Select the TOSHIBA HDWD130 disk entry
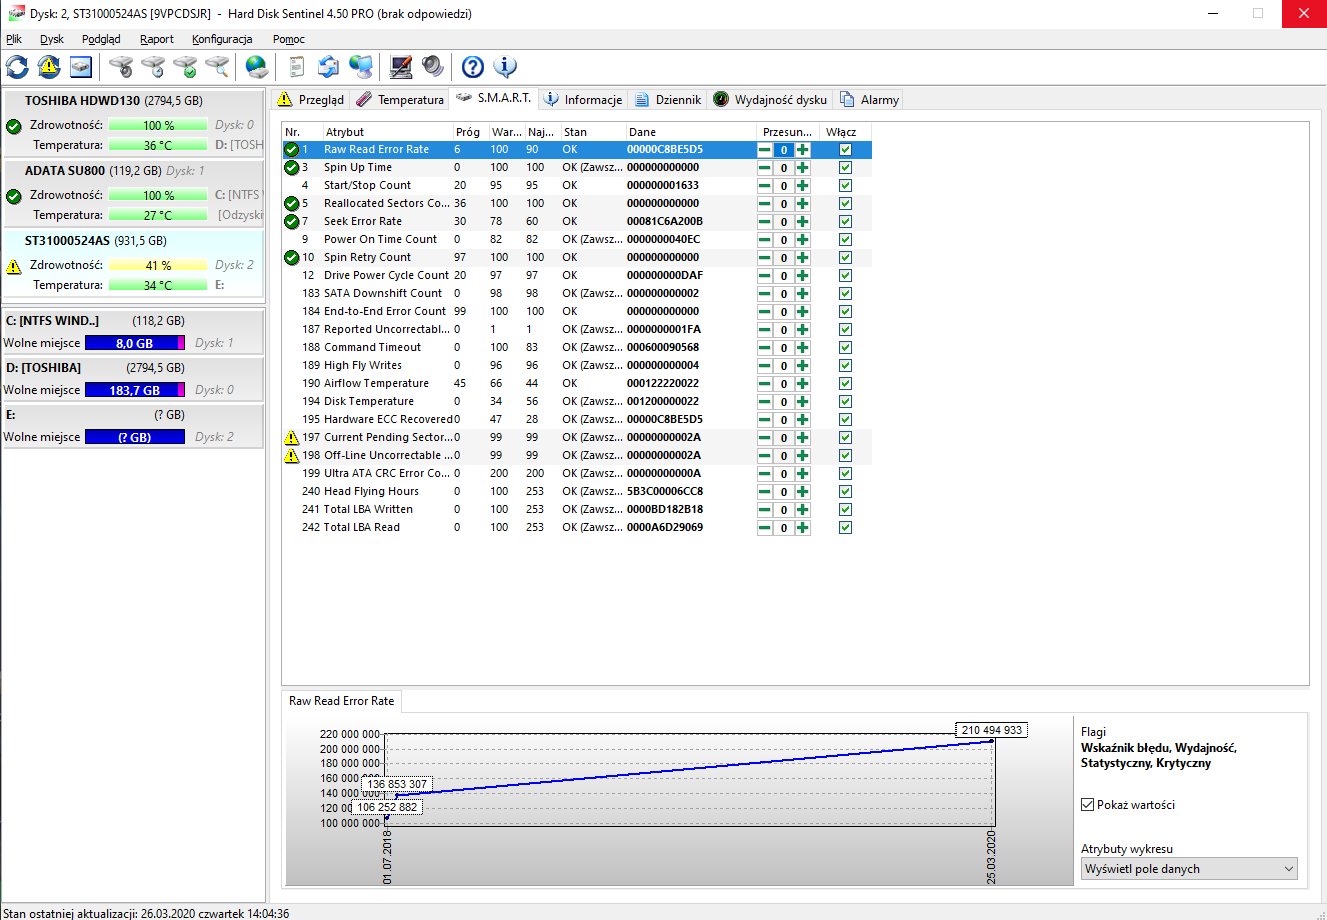Screen dimensions: 1327x920 click(134, 123)
